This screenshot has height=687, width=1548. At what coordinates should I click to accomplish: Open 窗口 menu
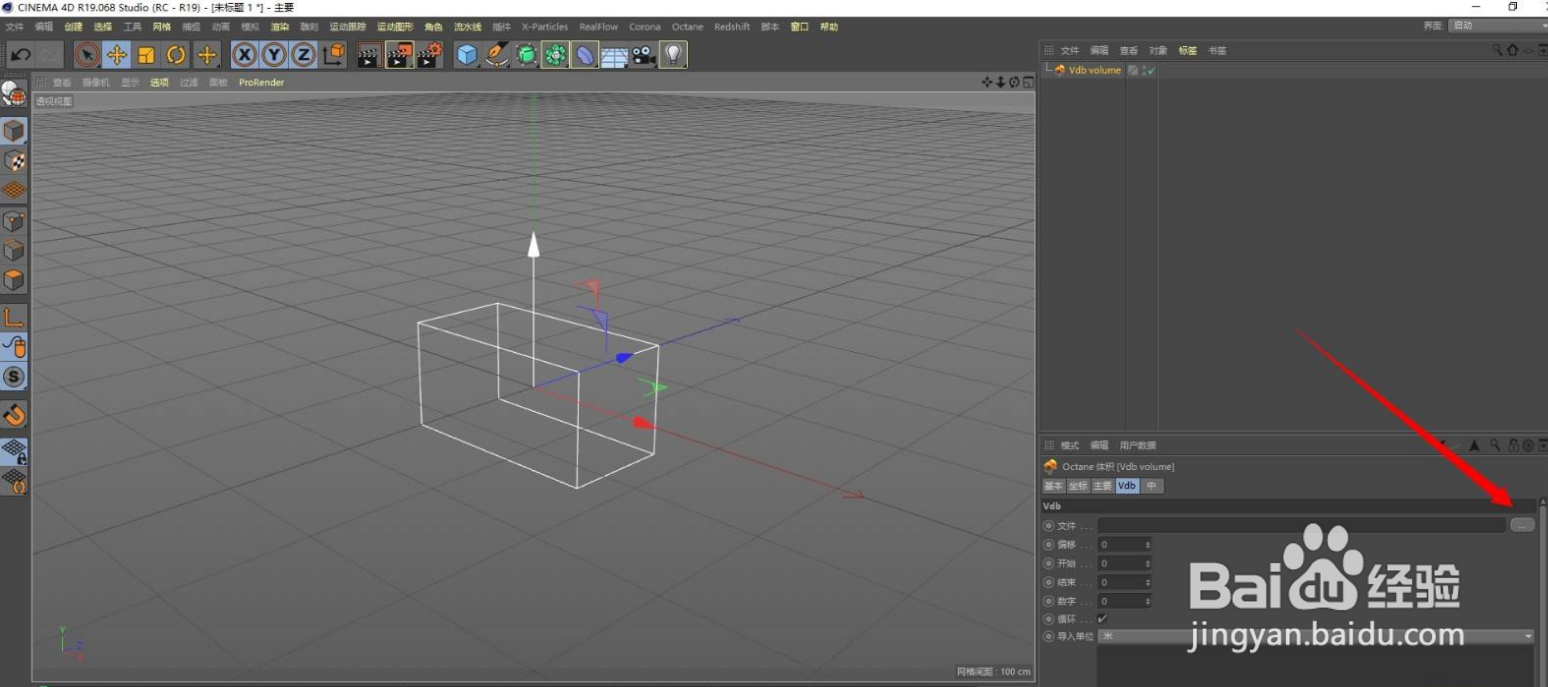point(799,27)
